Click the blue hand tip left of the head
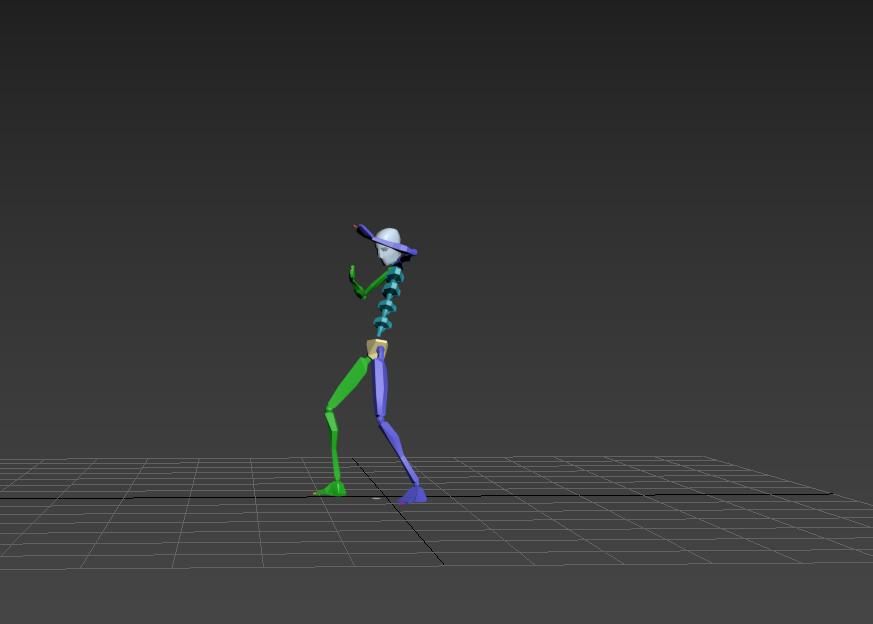This screenshot has width=873, height=624. tap(357, 230)
